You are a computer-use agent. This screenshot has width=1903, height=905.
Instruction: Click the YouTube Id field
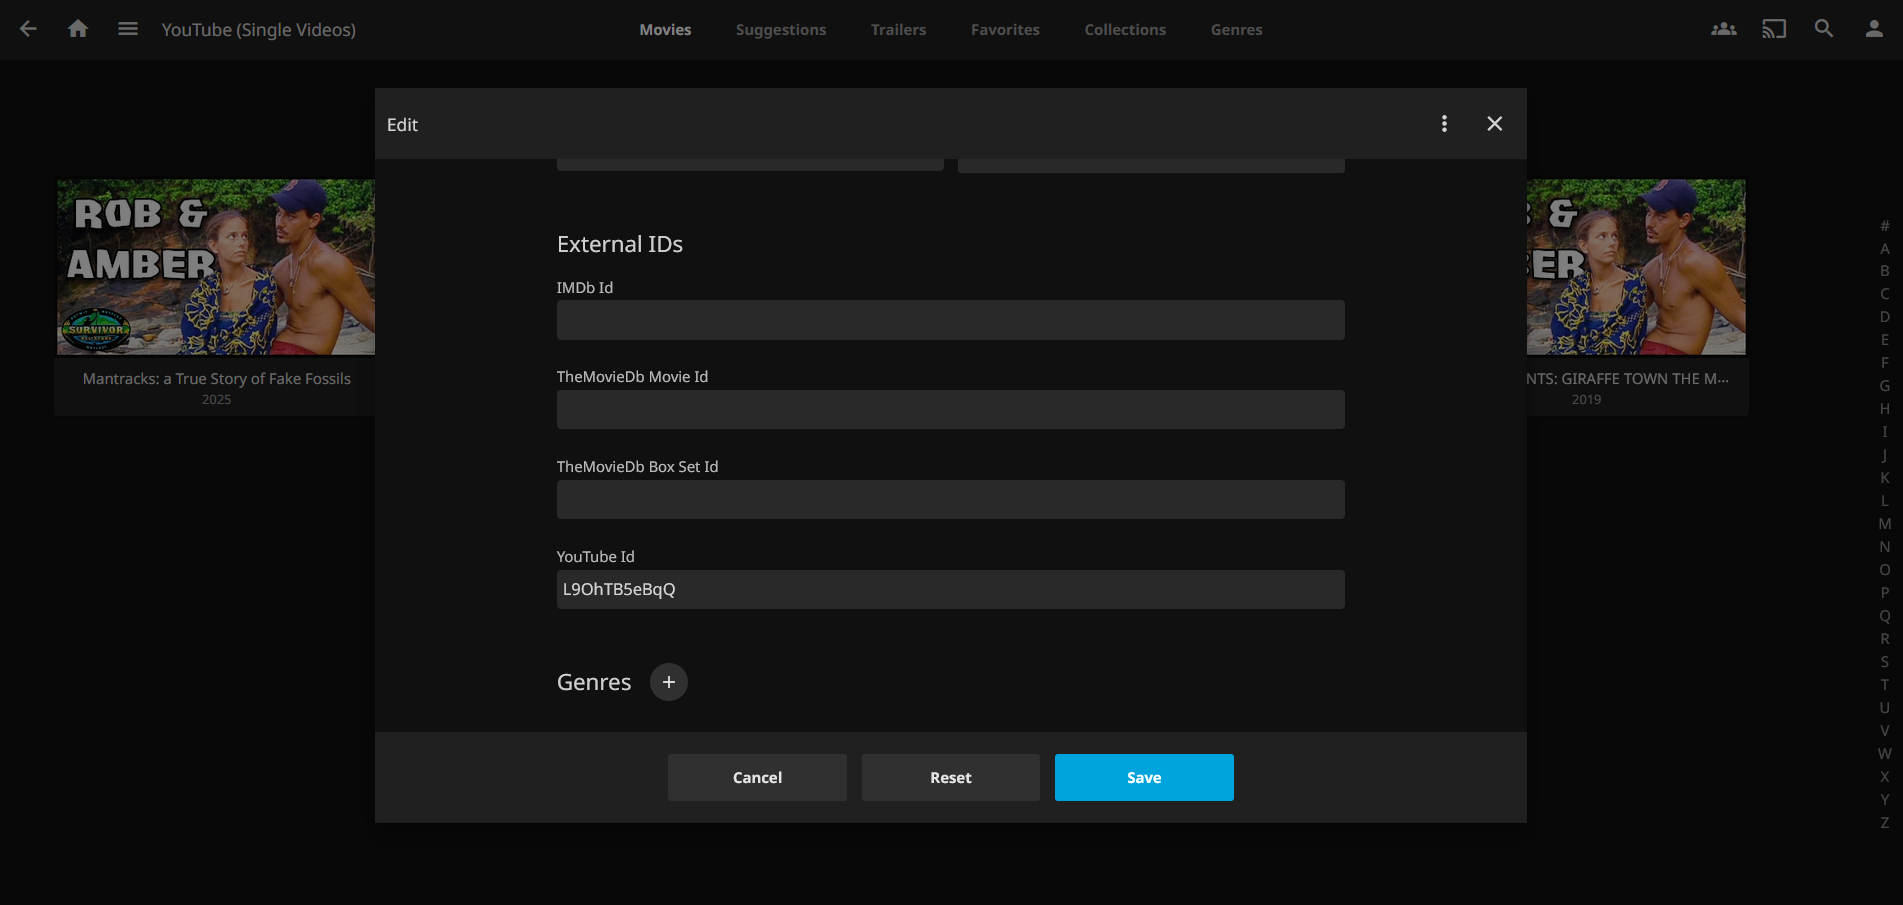coord(950,589)
